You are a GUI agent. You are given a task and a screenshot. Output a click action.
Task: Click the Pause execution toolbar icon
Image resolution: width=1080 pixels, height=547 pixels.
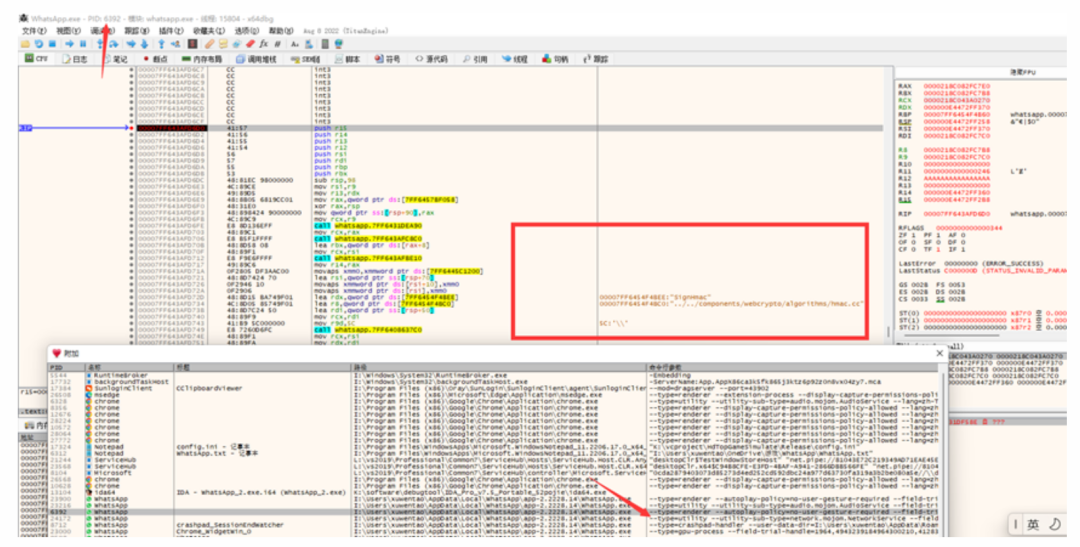coord(83,44)
